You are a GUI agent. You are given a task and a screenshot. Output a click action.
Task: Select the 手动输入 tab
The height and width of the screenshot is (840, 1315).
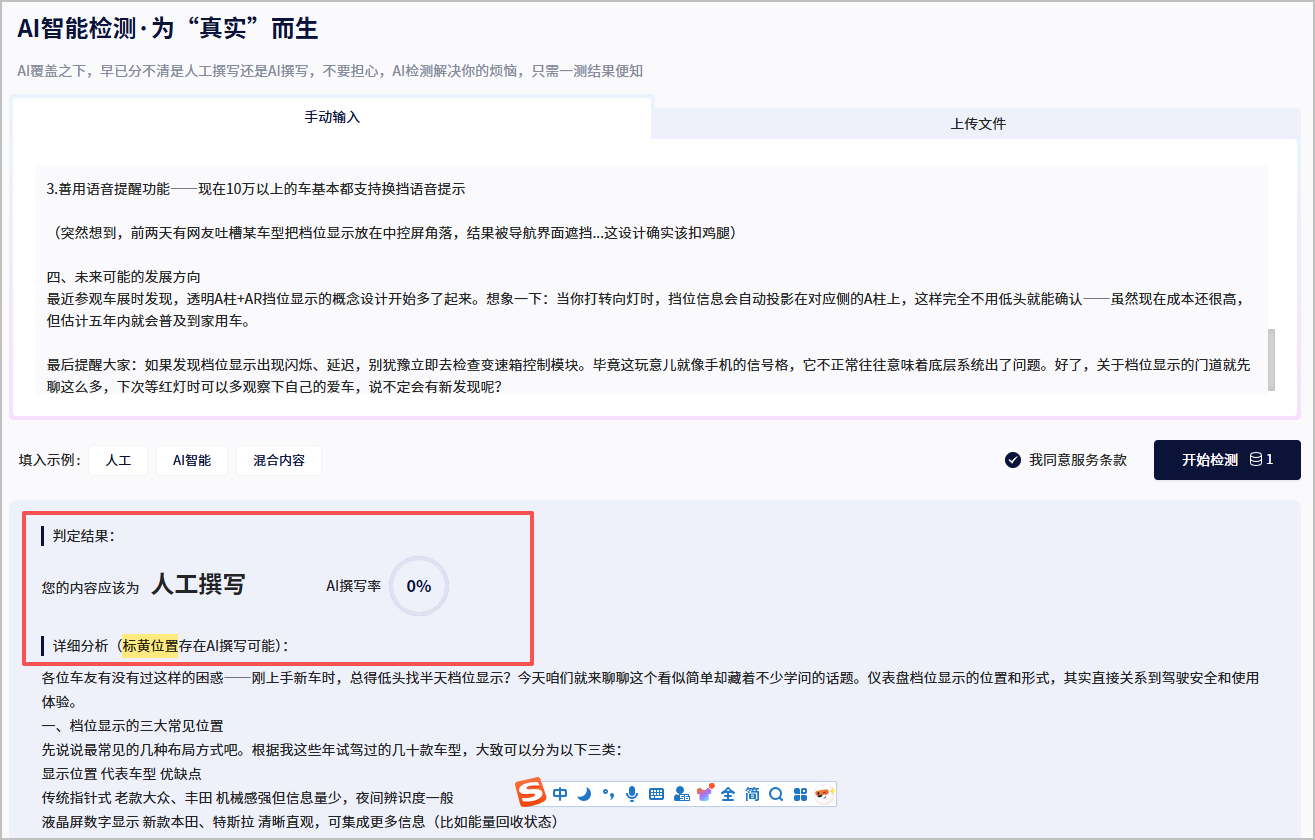pyautogui.click(x=332, y=117)
